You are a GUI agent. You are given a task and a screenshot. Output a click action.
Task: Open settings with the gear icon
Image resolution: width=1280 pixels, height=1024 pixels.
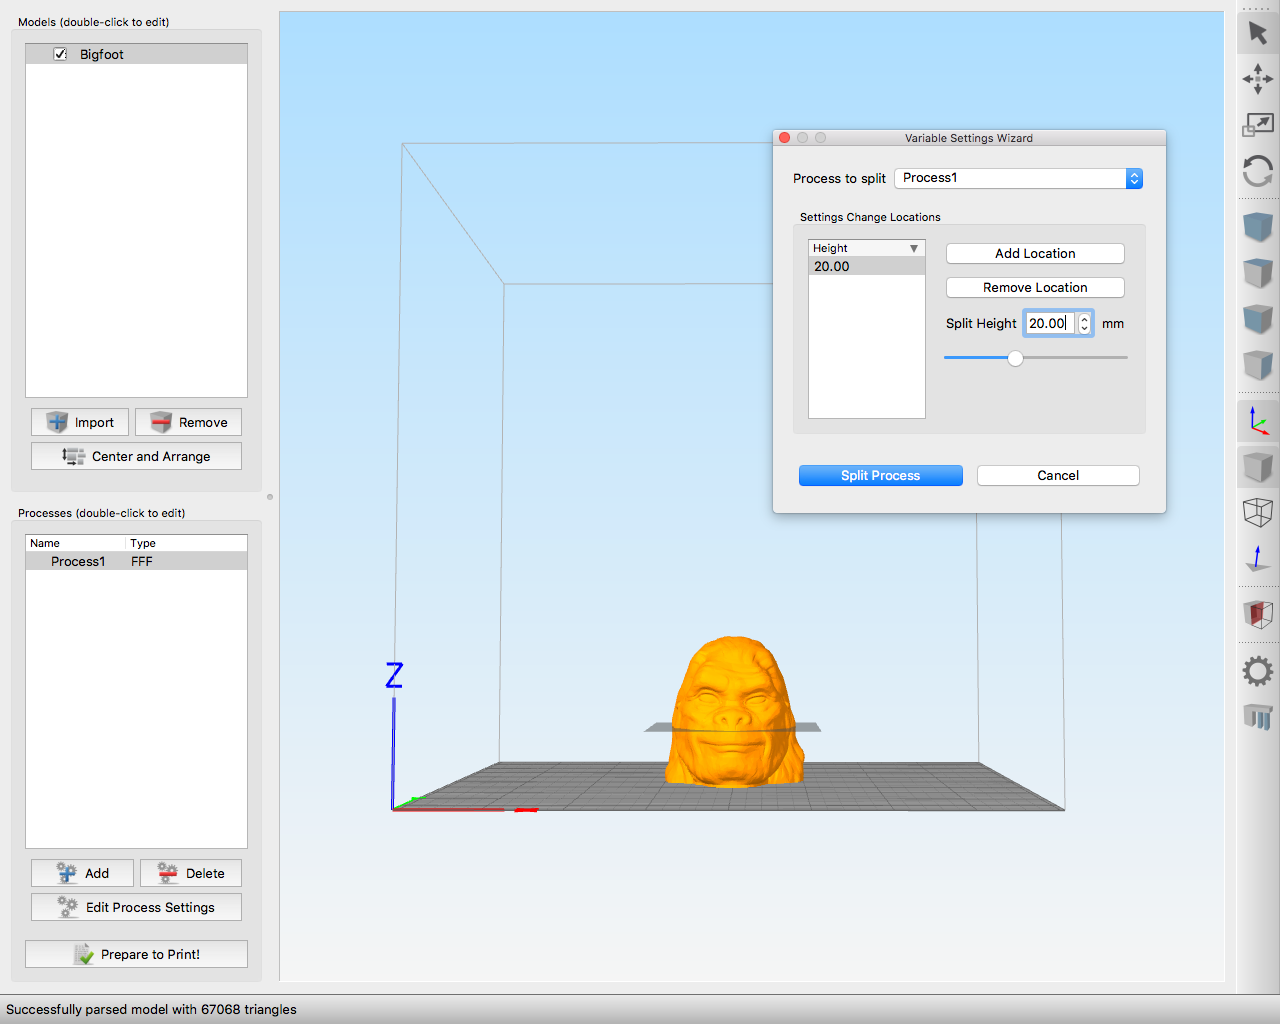pos(1257,670)
